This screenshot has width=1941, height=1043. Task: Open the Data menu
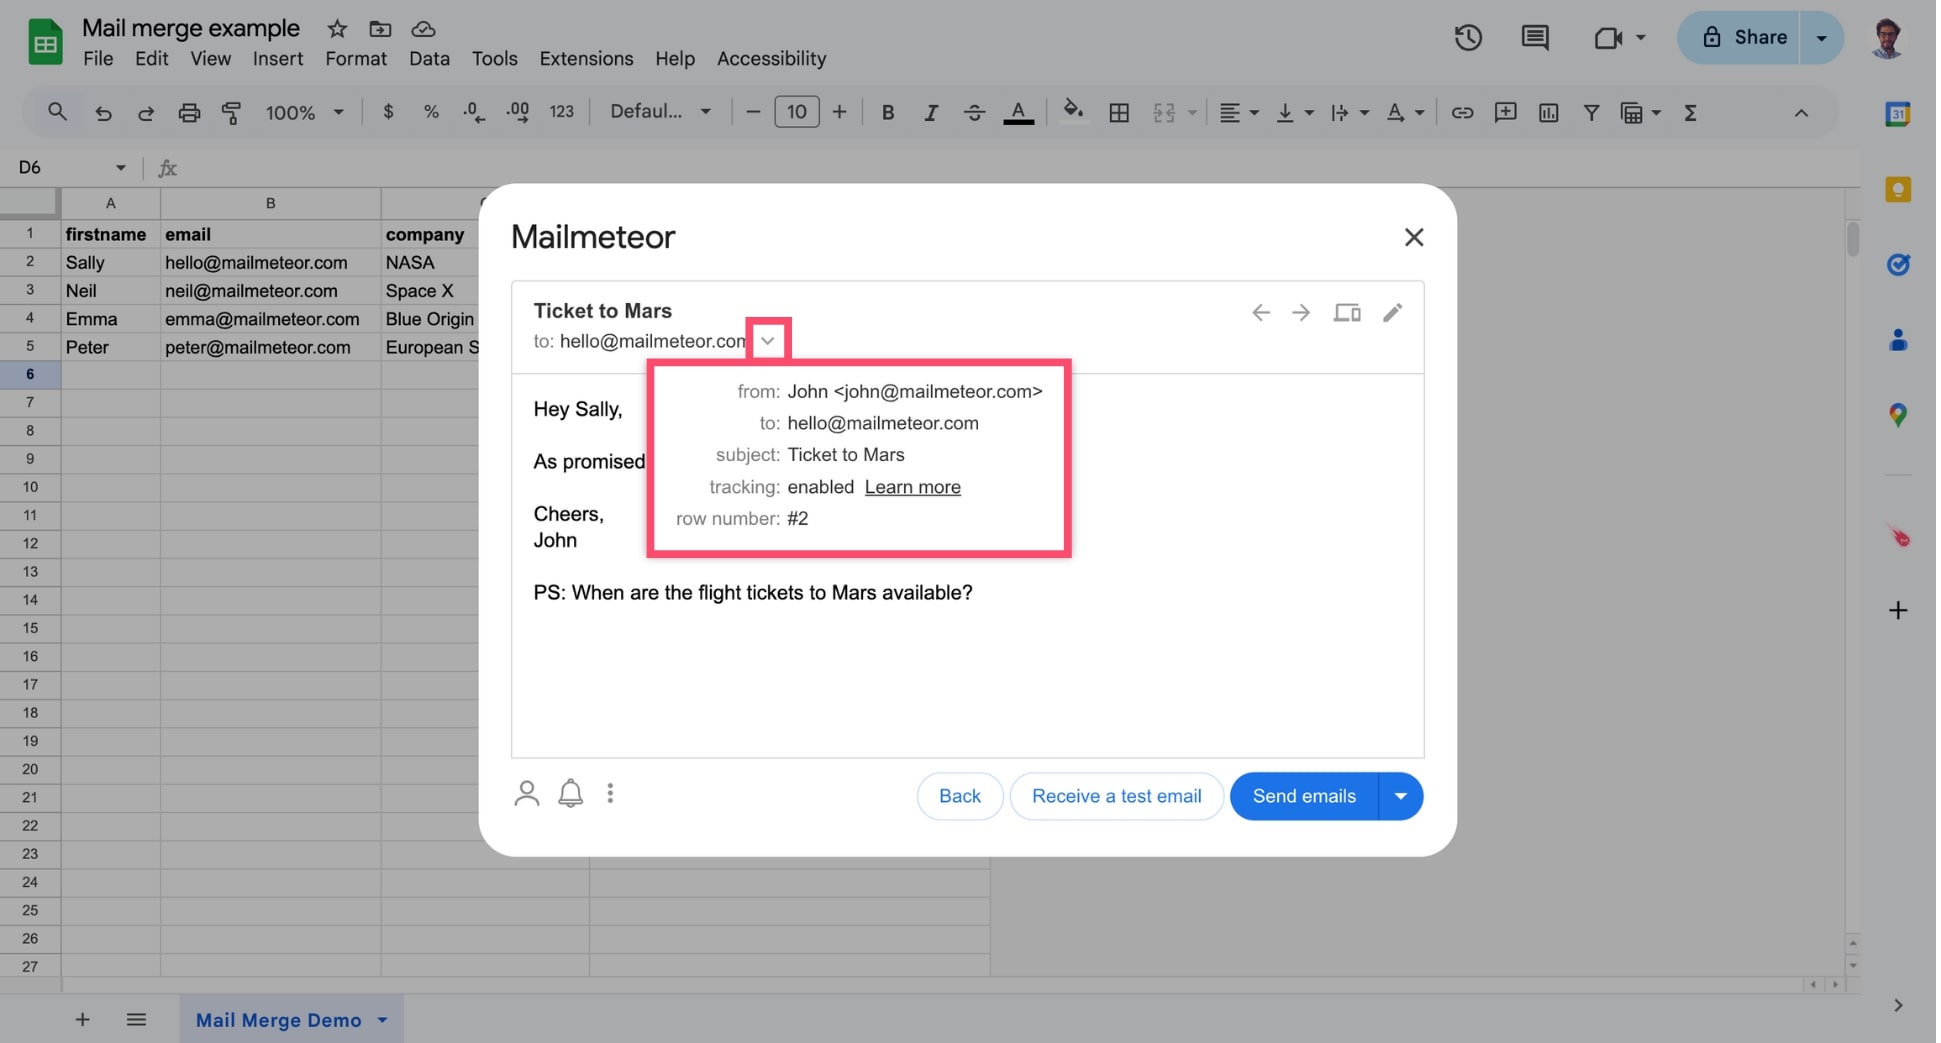[x=429, y=59]
